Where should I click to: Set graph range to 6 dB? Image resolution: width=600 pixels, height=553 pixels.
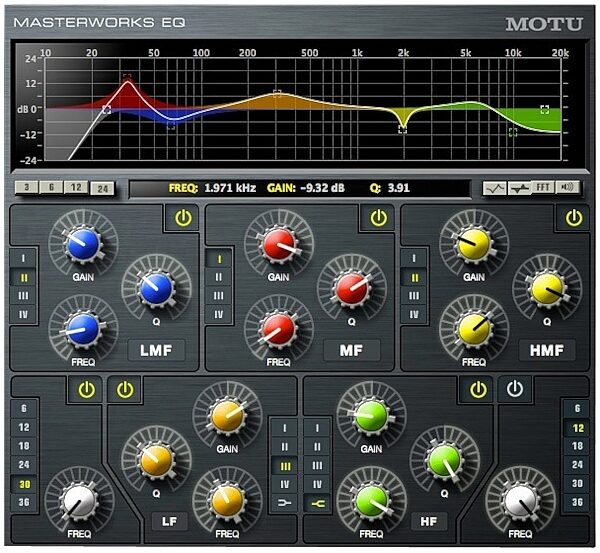point(51,188)
